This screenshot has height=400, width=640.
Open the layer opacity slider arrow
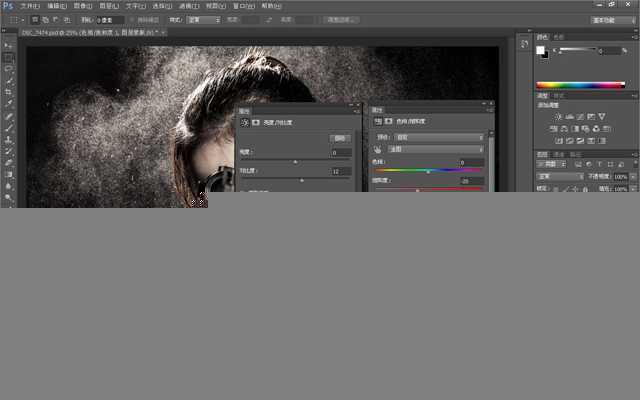click(633, 177)
